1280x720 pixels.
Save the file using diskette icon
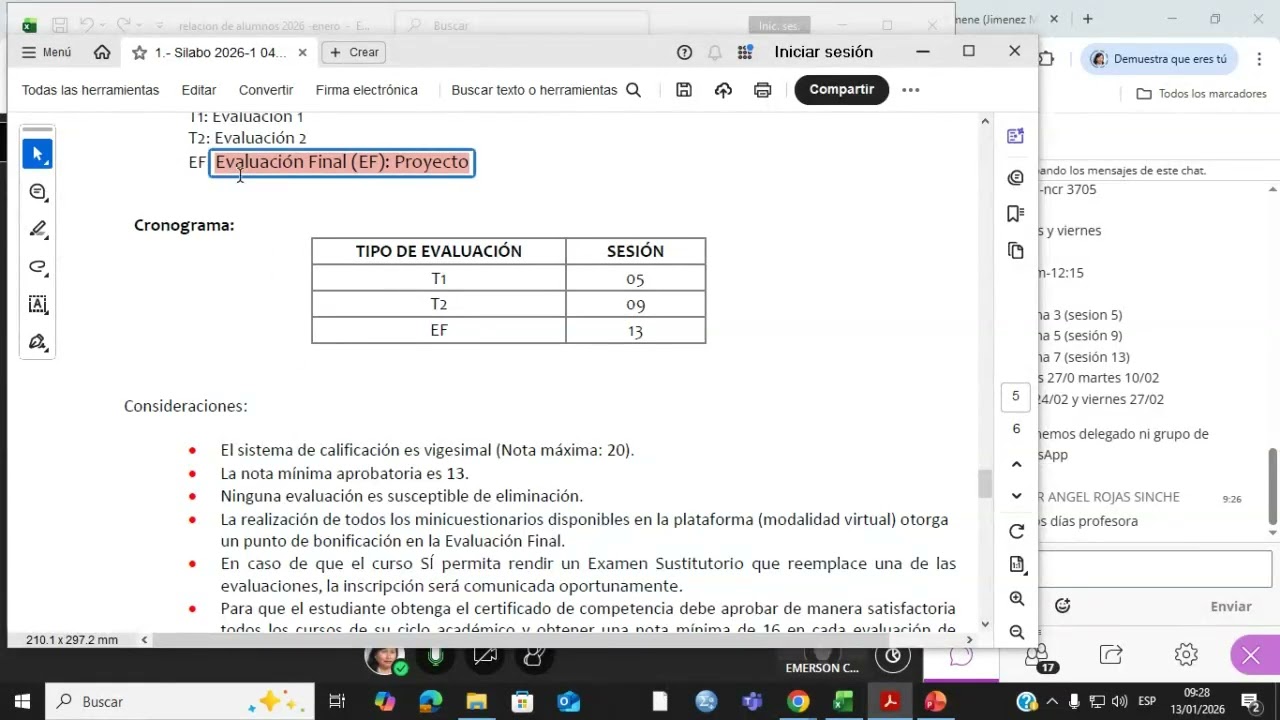pos(684,90)
